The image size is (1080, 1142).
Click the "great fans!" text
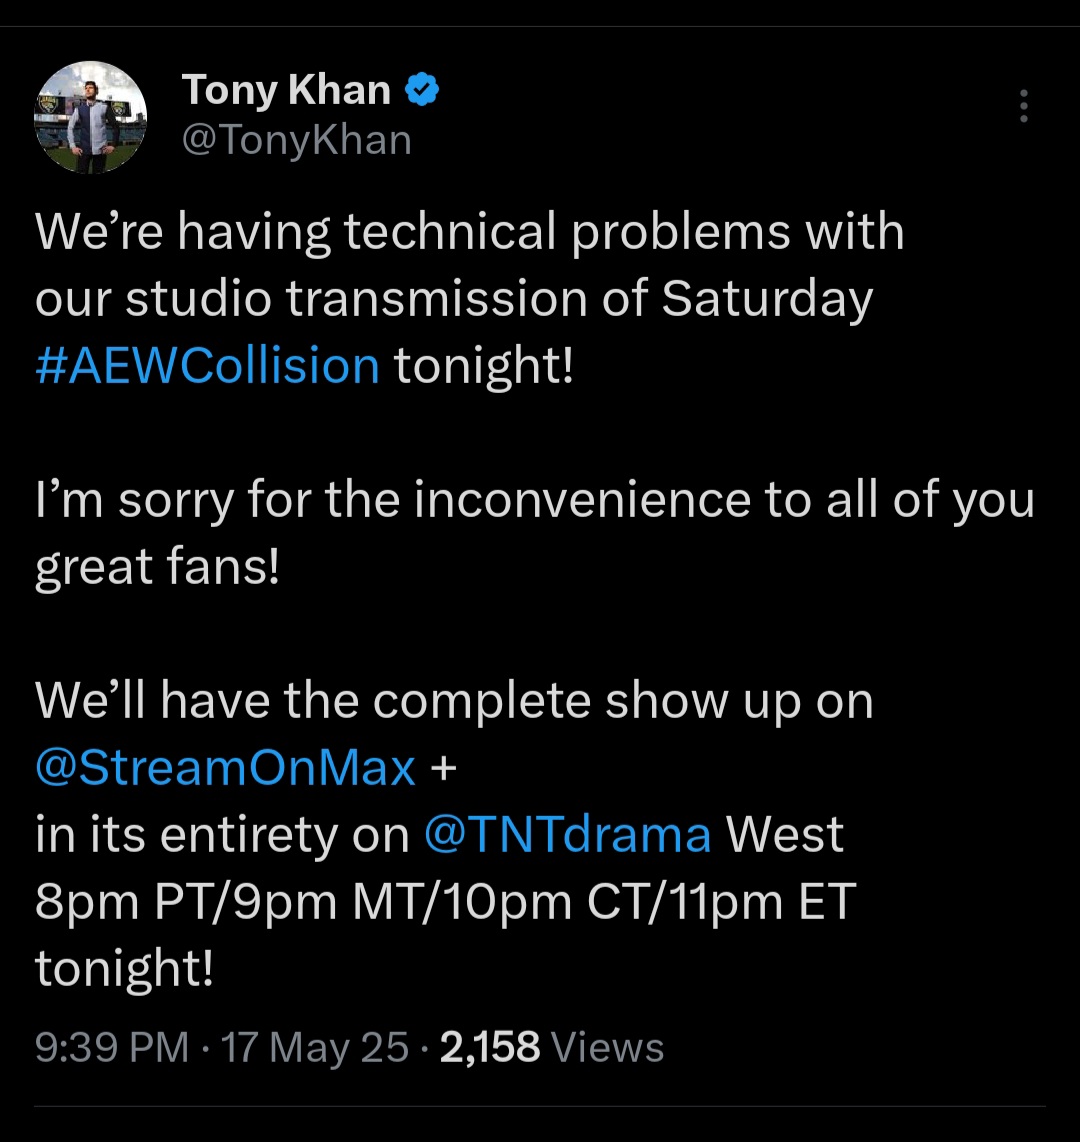[x=157, y=566]
